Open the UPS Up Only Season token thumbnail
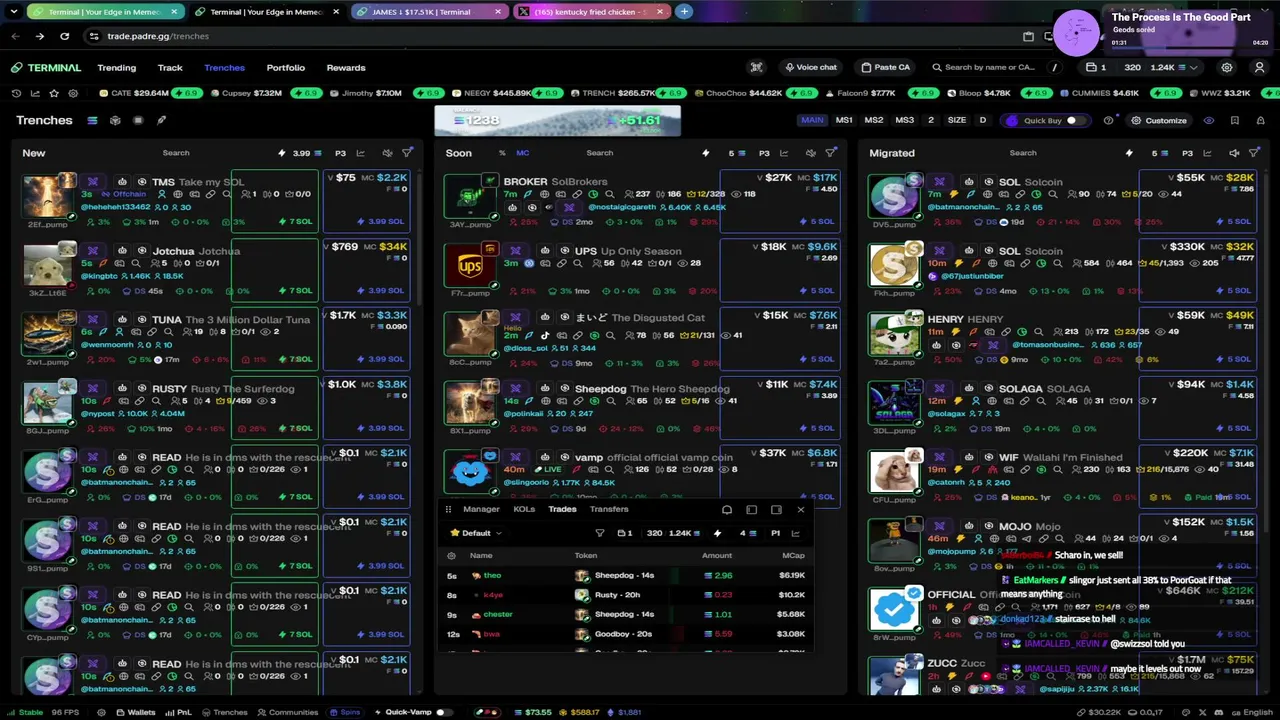This screenshot has width=1280, height=720. point(470,266)
